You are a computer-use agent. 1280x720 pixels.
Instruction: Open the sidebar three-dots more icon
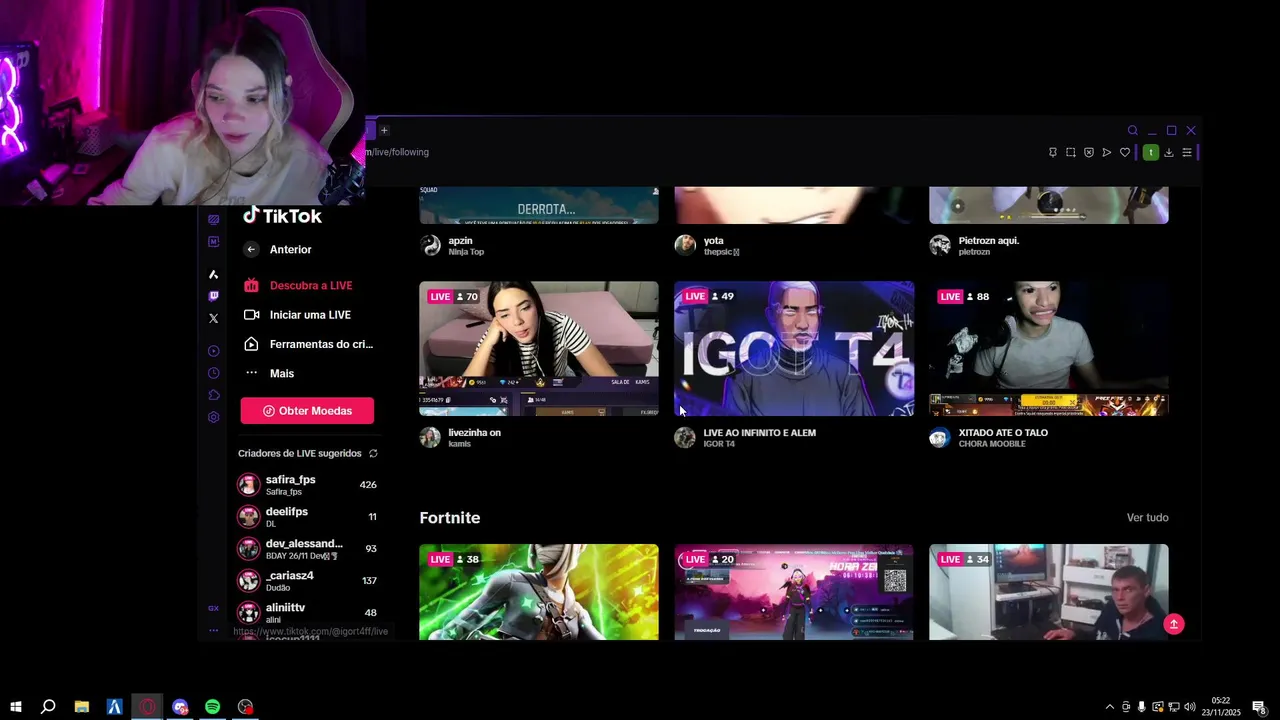pos(213,630)
